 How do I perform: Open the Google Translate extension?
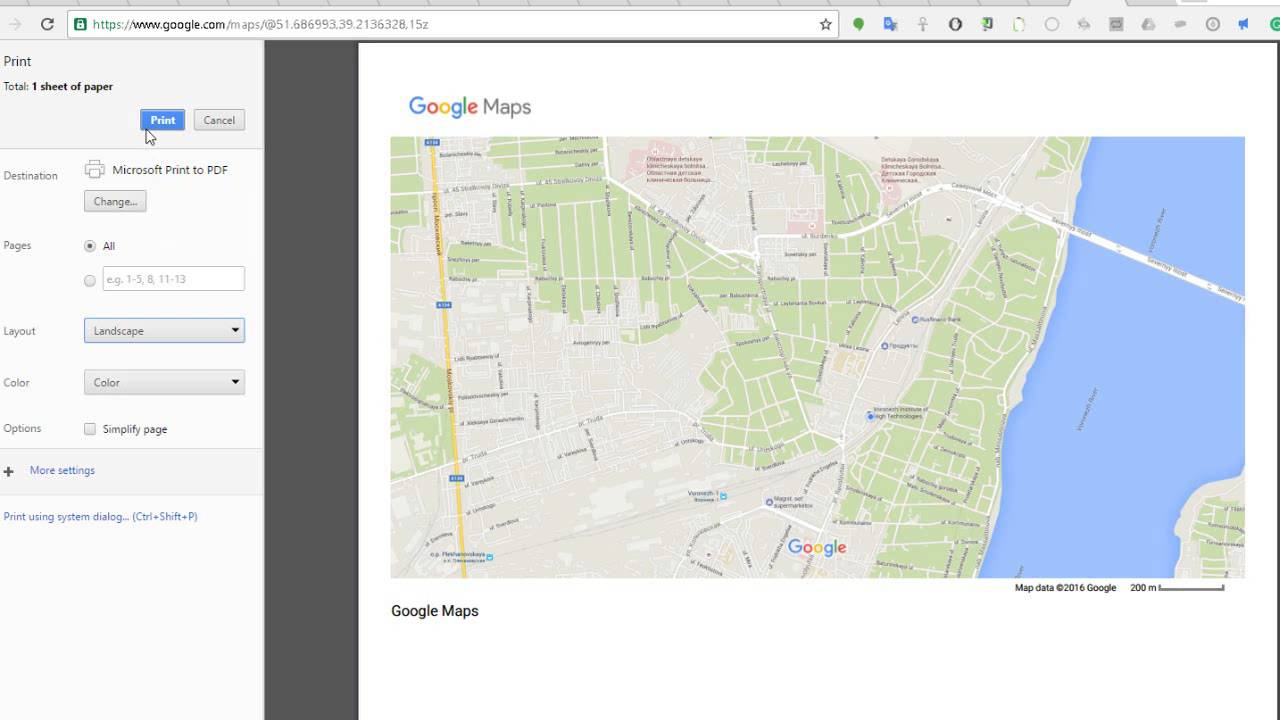[x=890, y=24]
